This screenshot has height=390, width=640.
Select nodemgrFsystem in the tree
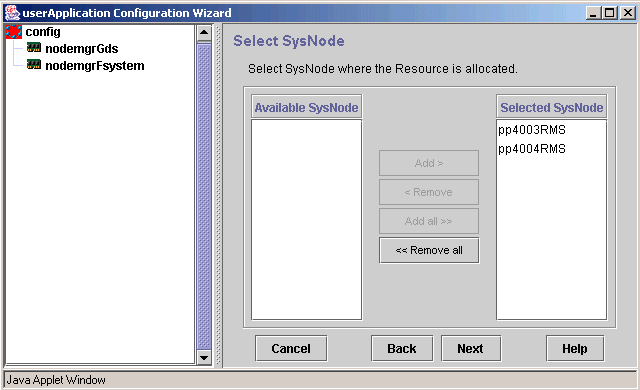[x=95, y=66]
